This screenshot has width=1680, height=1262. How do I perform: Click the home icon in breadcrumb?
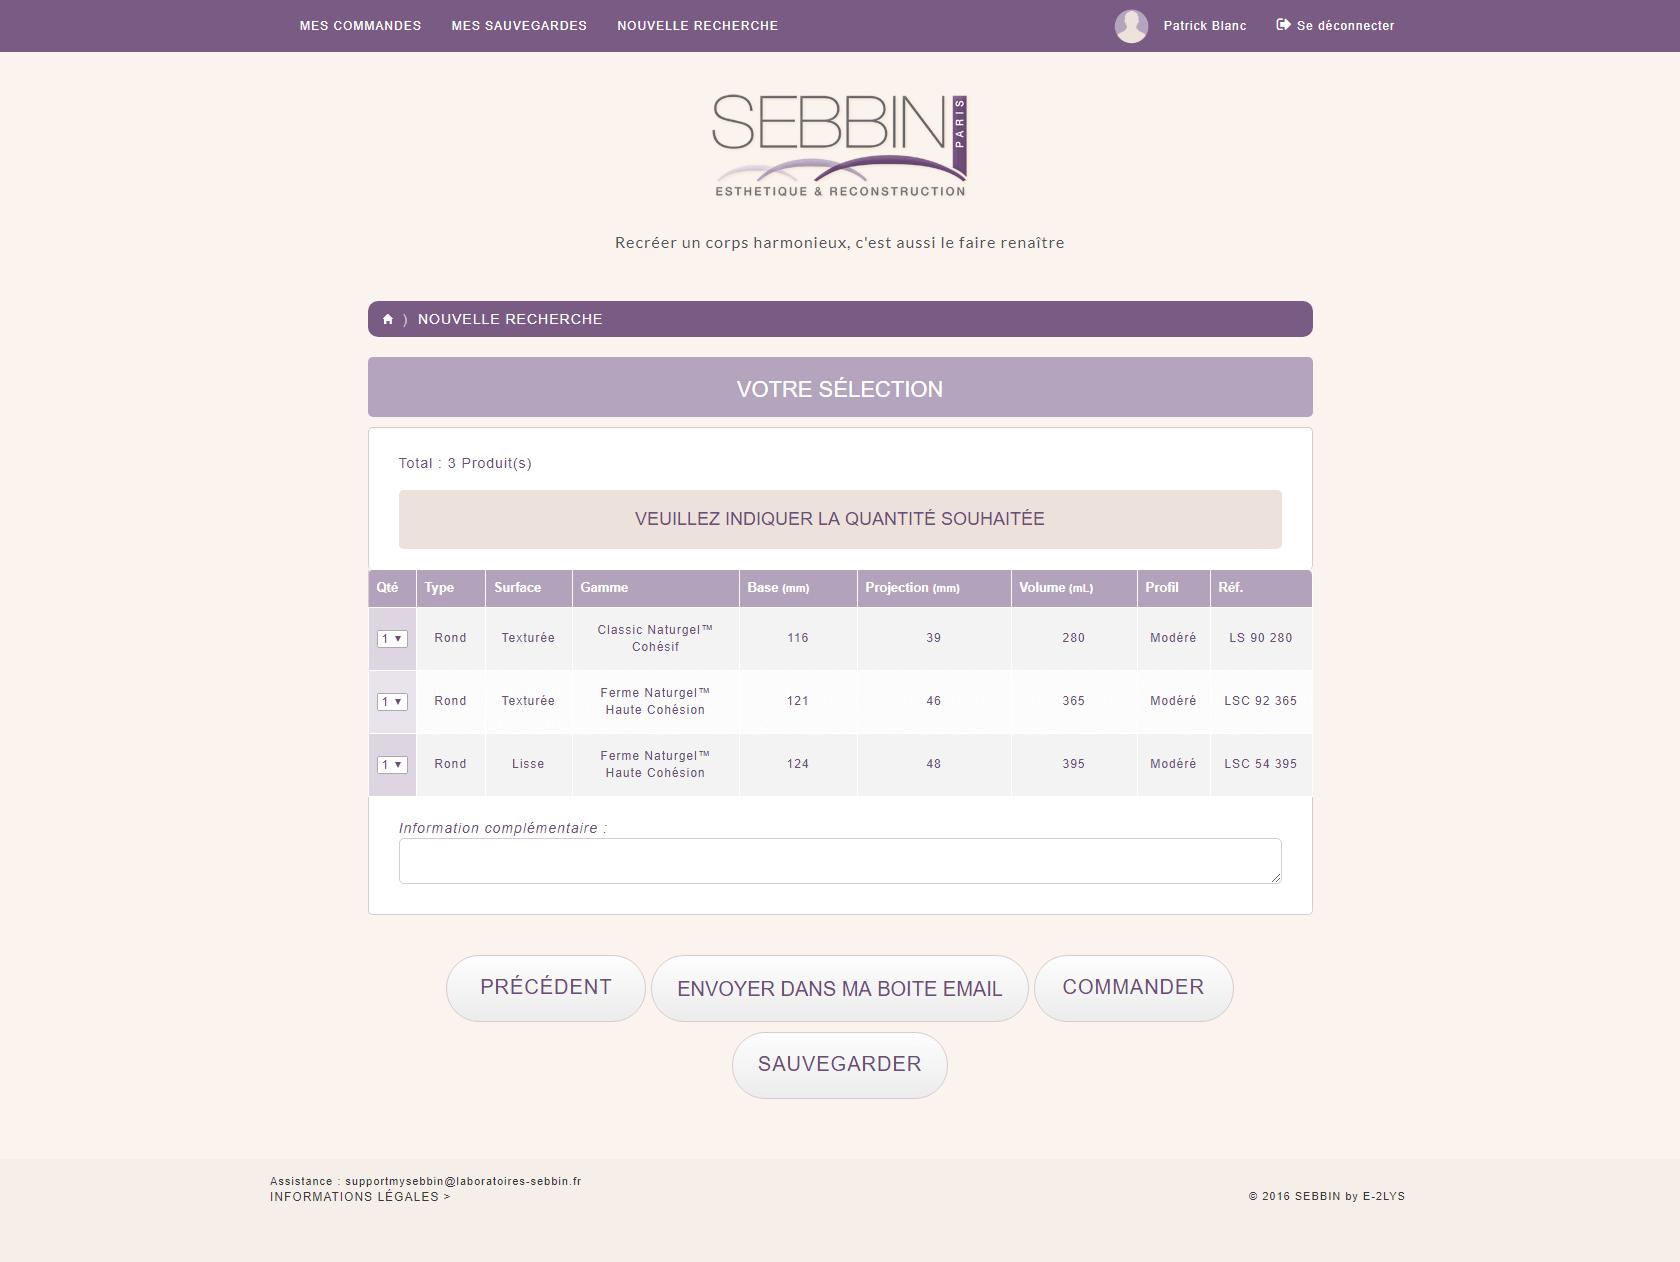388,319
